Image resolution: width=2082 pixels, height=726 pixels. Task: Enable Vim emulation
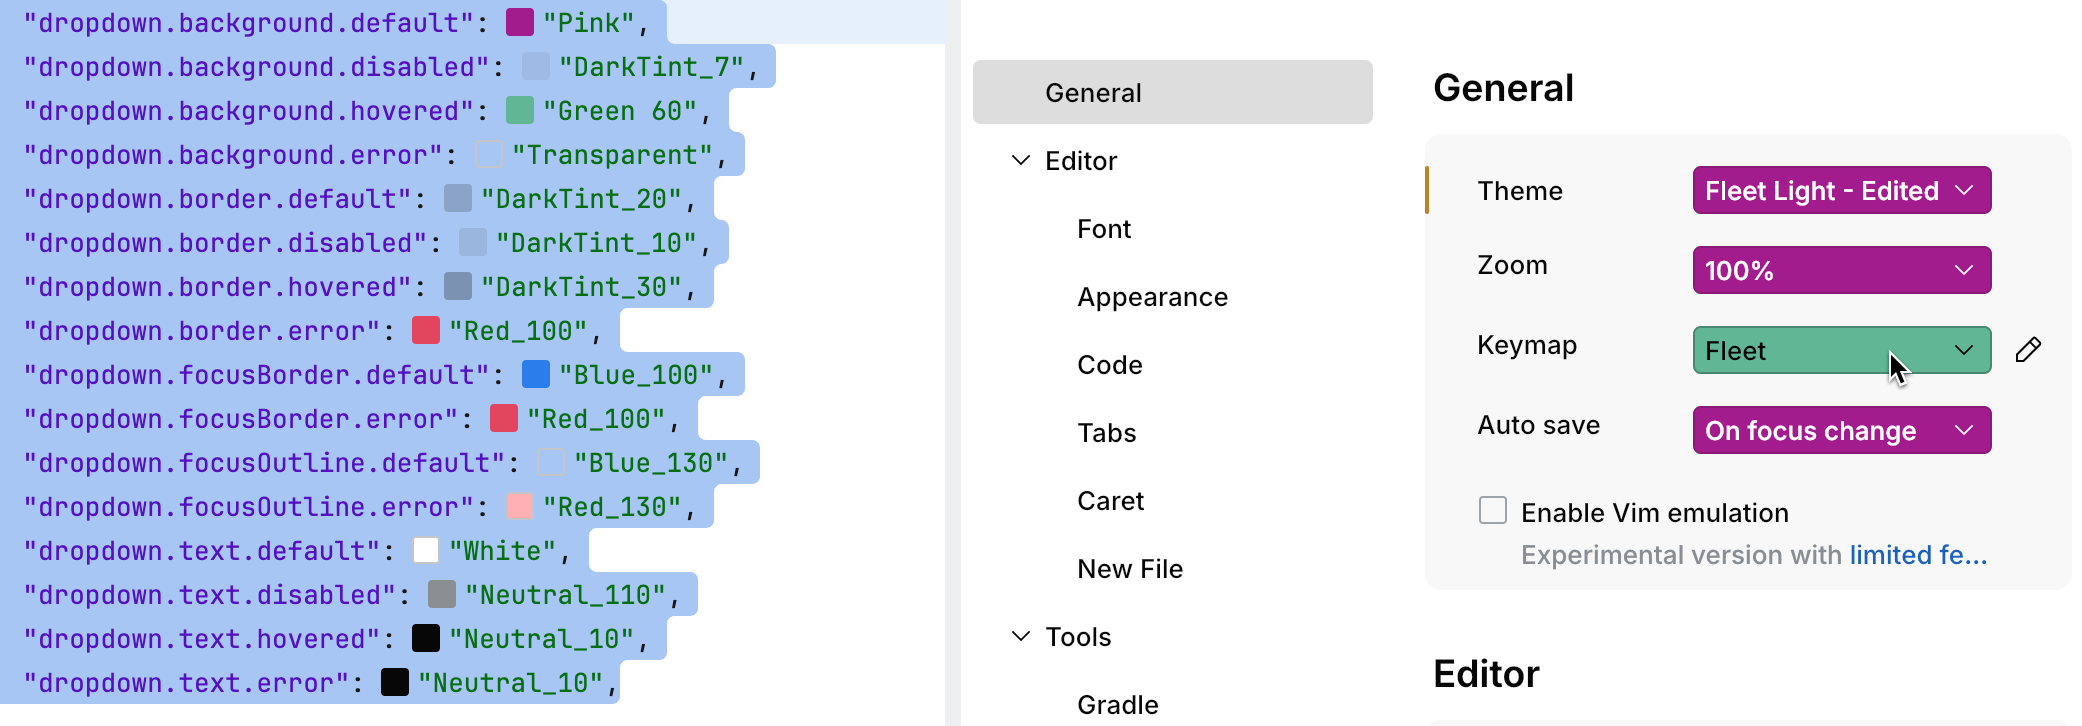tap(1492, 510)
